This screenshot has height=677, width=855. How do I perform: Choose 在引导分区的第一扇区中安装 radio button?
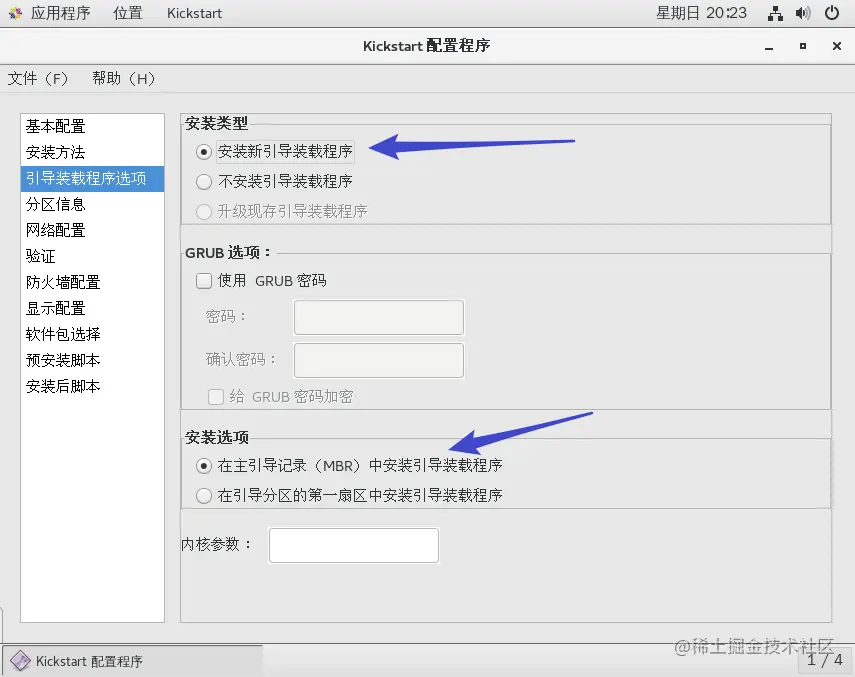204,496
